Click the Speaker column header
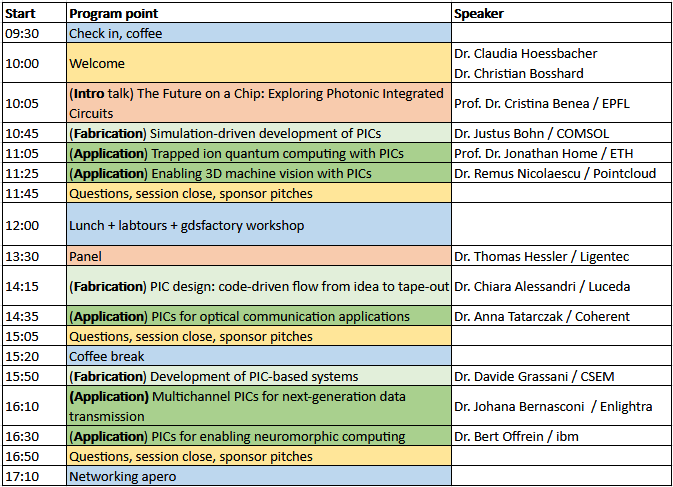Image resolution: width=673 pixels, height=487 pixels. click(561, 13)
